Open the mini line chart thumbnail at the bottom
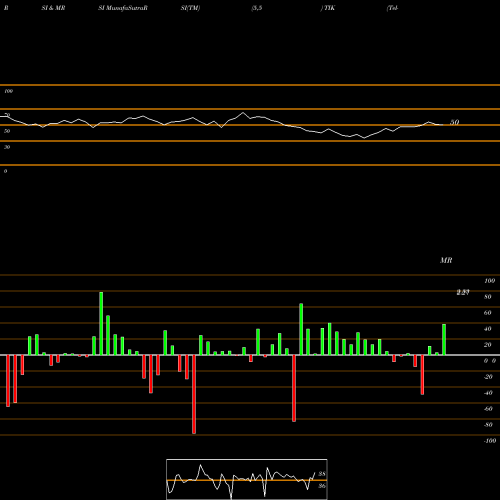Screen dimensions: 500x500 [247, 479]
